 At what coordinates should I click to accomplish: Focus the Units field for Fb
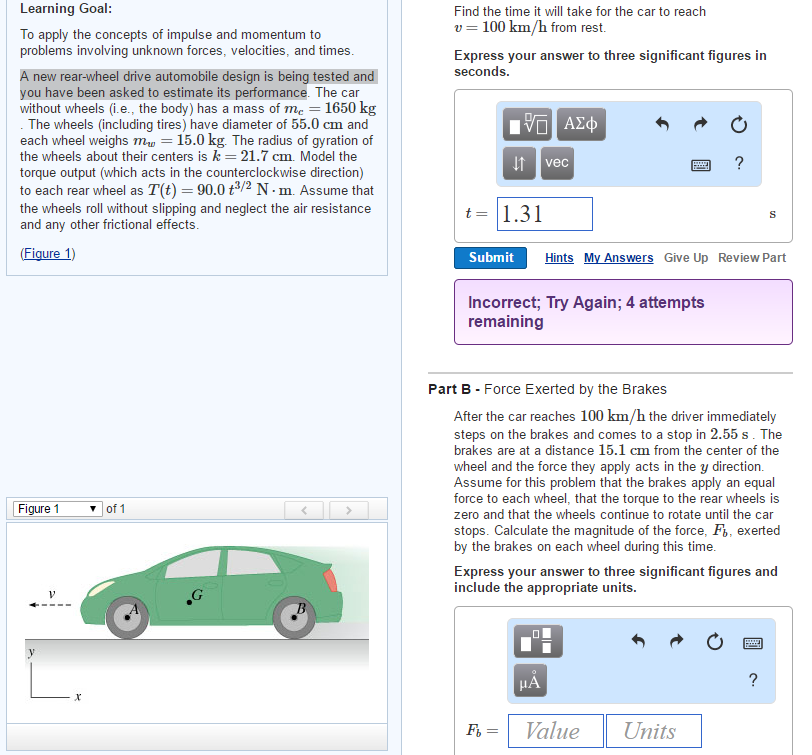point(649,731)
